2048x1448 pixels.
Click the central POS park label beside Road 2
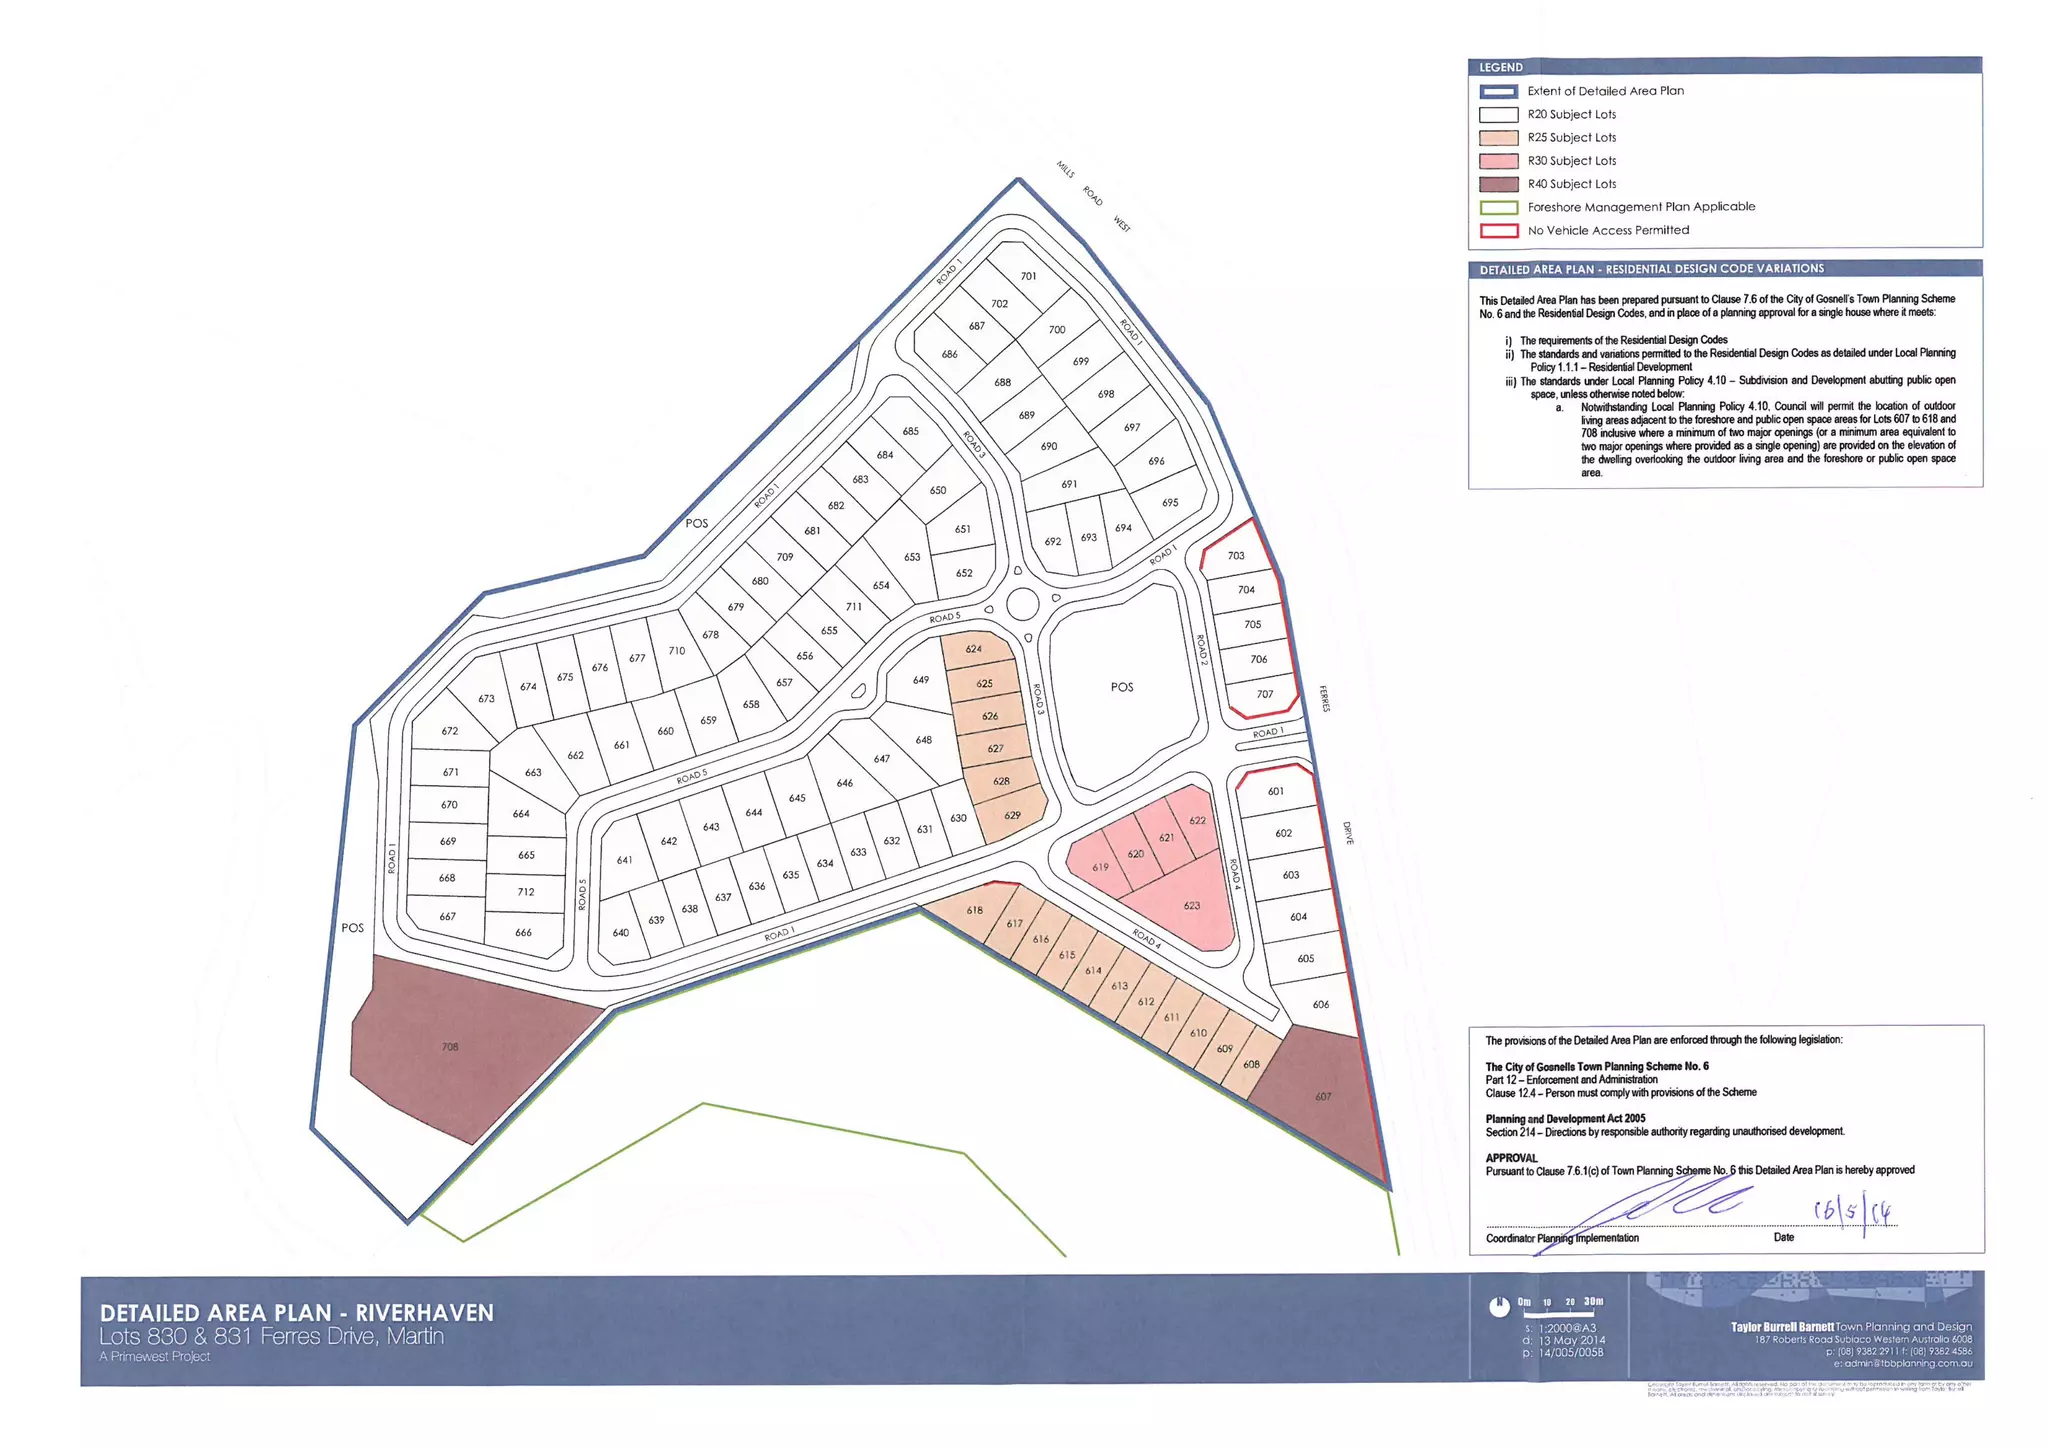pyautogui.click(x=1122, y=687)
